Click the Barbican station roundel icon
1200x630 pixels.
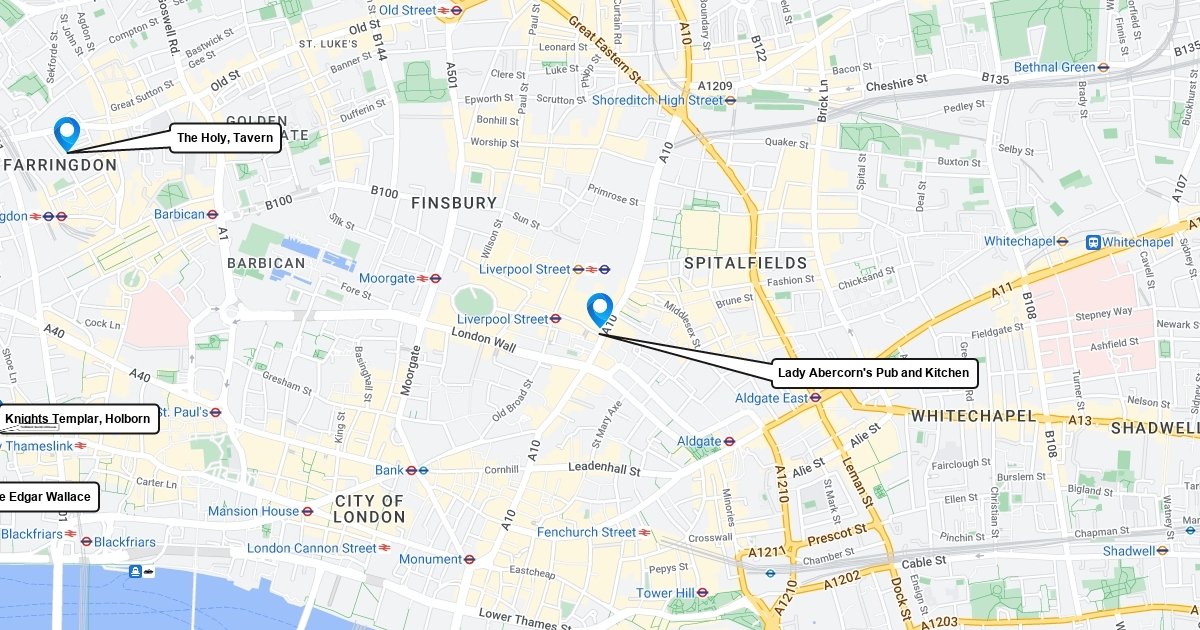click(212, 214)
